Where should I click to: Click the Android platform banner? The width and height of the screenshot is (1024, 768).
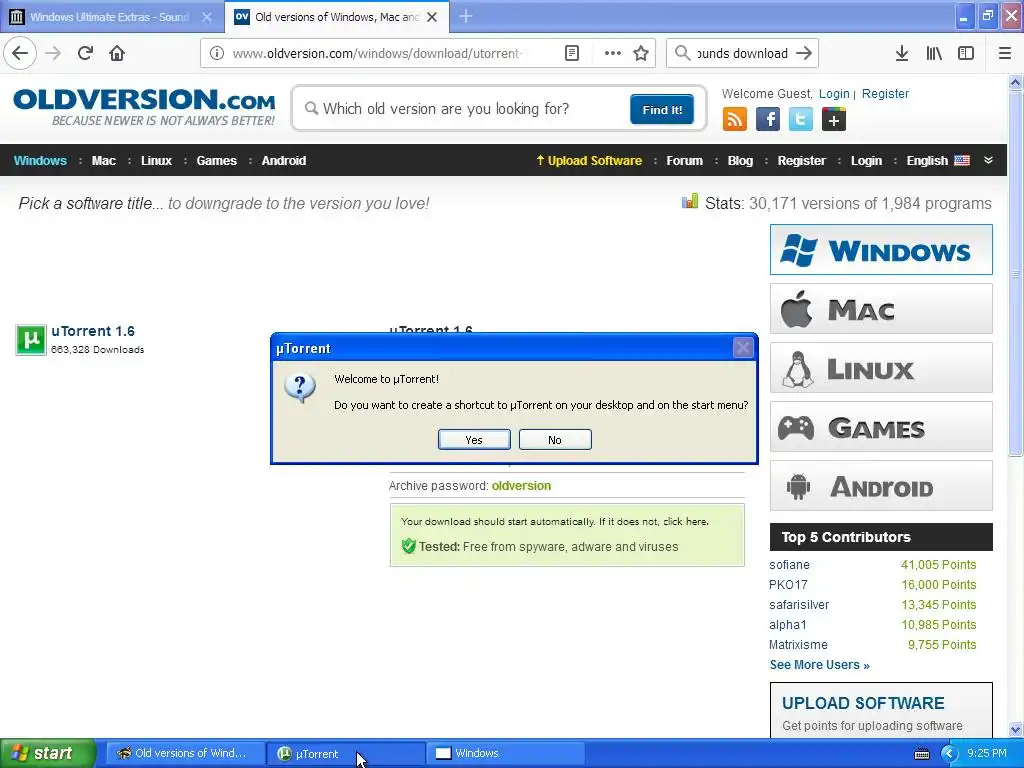[x=881, y=485]
